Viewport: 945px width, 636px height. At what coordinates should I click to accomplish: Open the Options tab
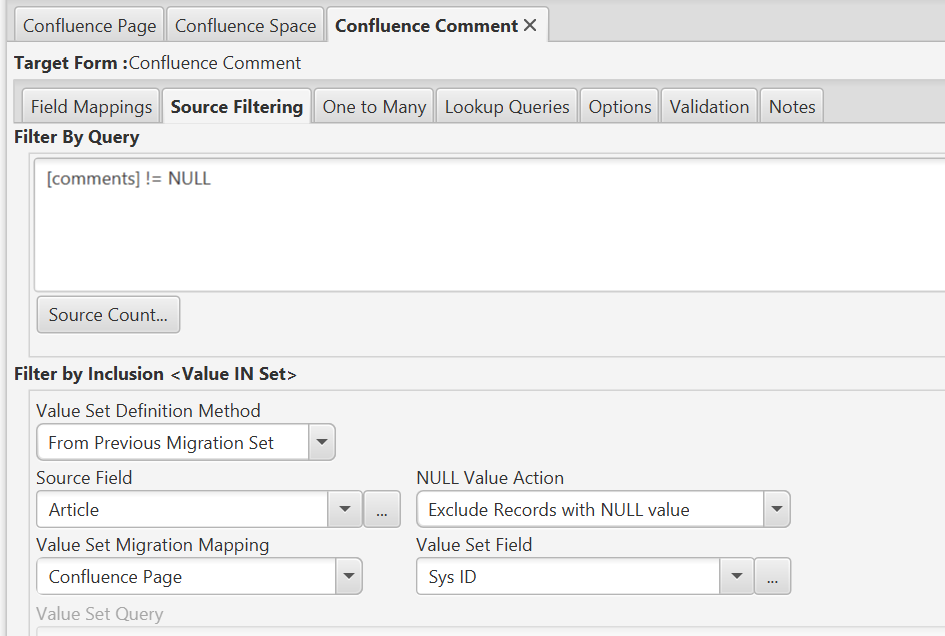tap(620, 107)
